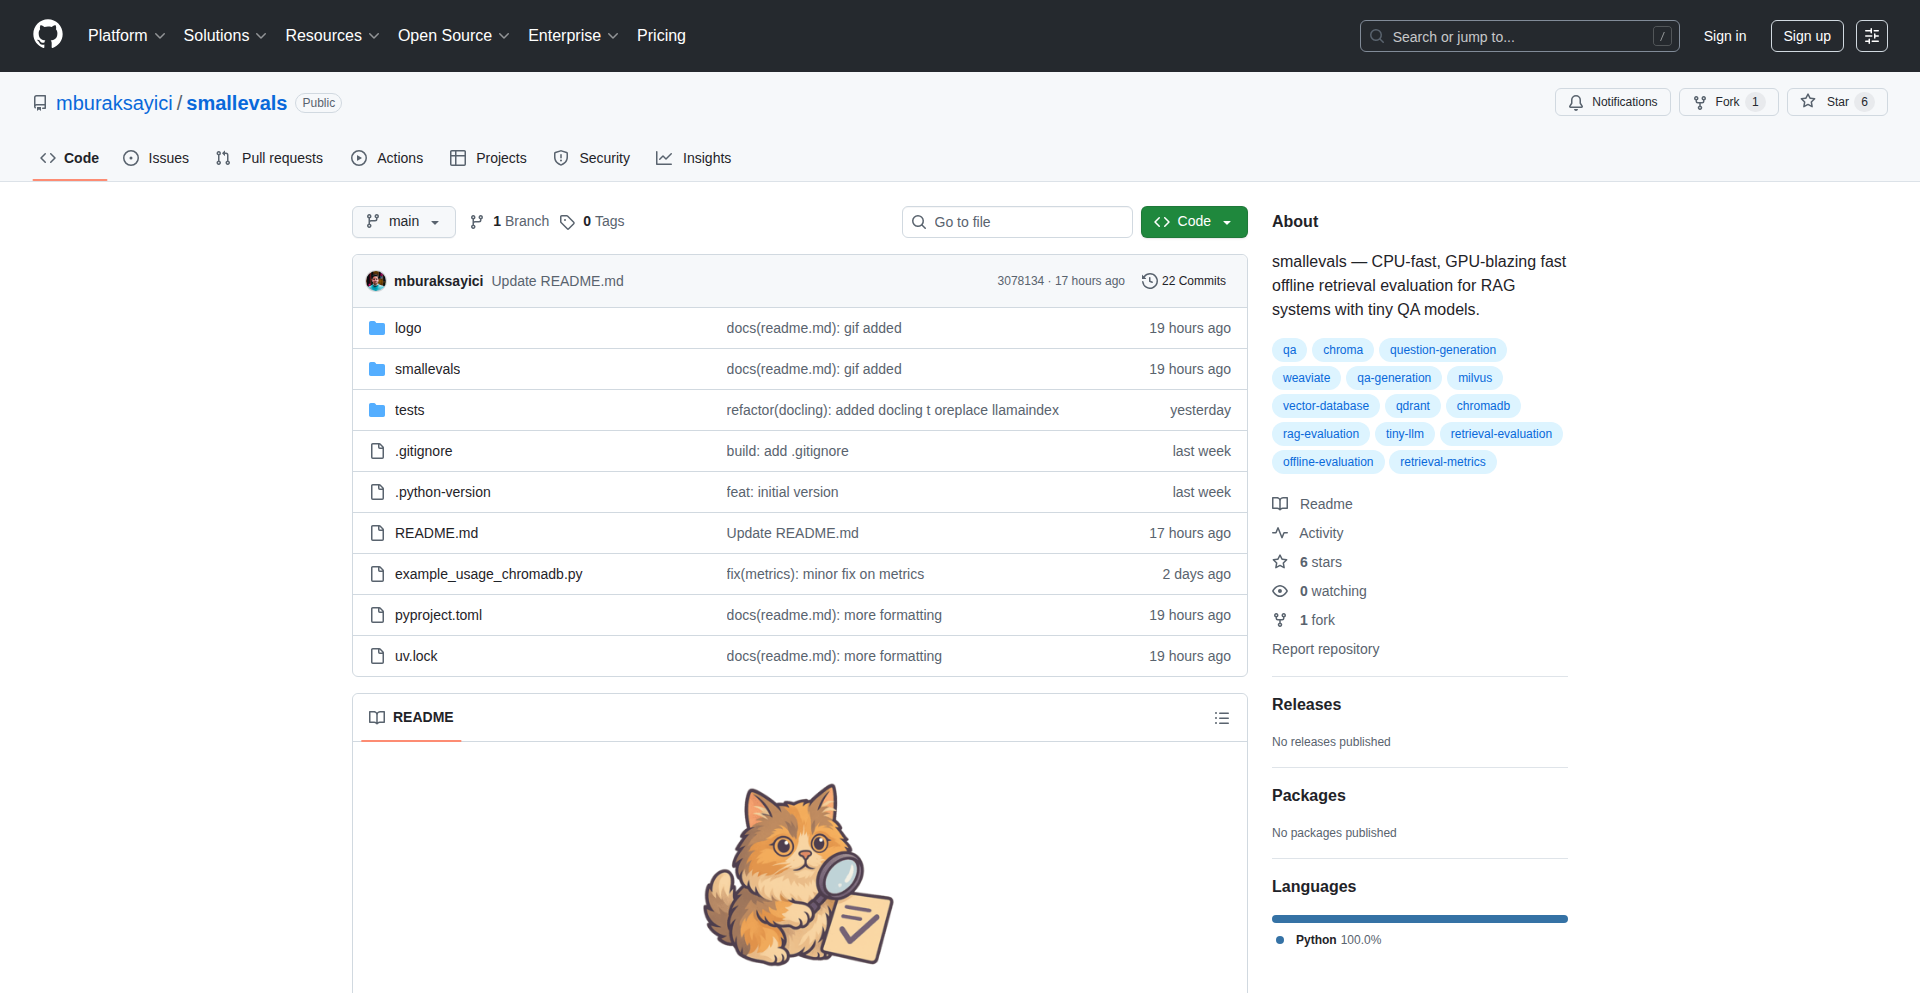Click the GitHub logo icon
Viewport: 1920px width, 993px height.
(48, 35)
